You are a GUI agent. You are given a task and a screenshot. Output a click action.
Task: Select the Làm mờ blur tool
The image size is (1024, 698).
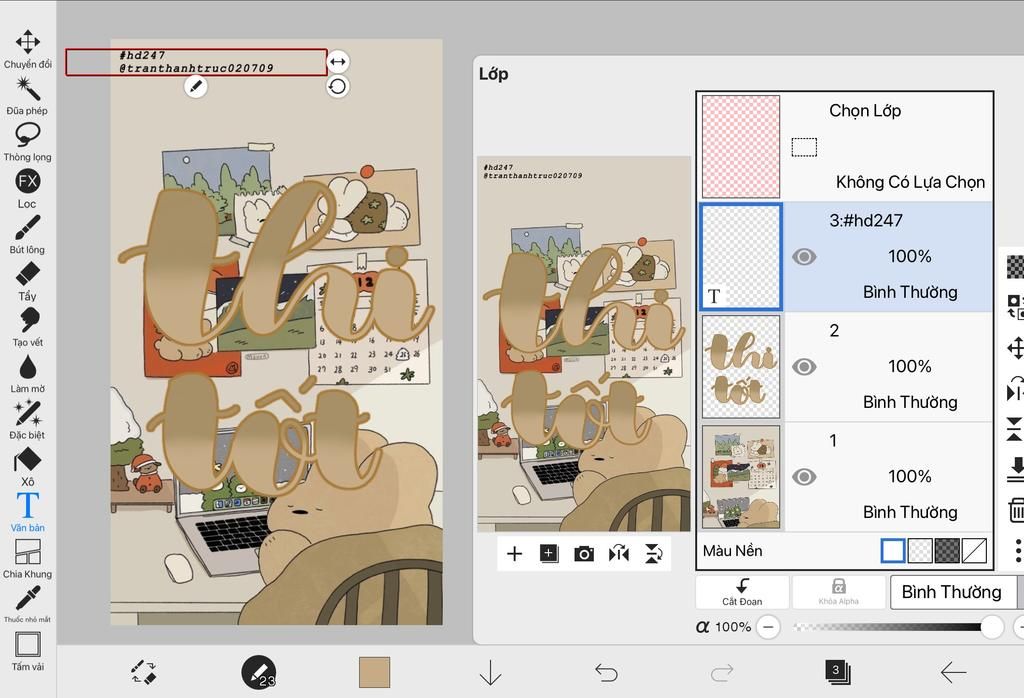pyautogui.click(x=27, y=373)
